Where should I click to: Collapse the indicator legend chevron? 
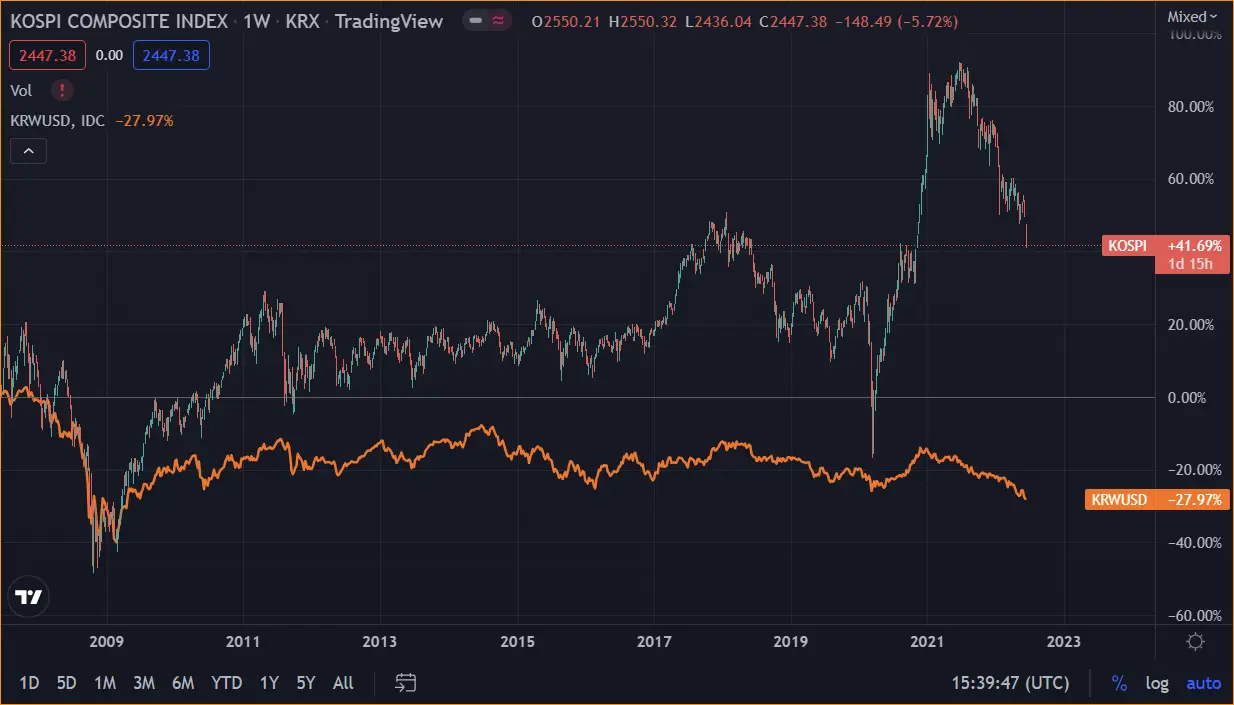coord(28,151)
